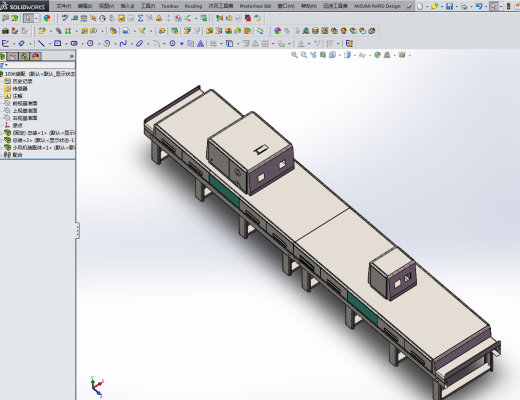The height and width of the screenshot is (400, 520).
Task: Click the Open file folder icon
Action: (434, 6)
